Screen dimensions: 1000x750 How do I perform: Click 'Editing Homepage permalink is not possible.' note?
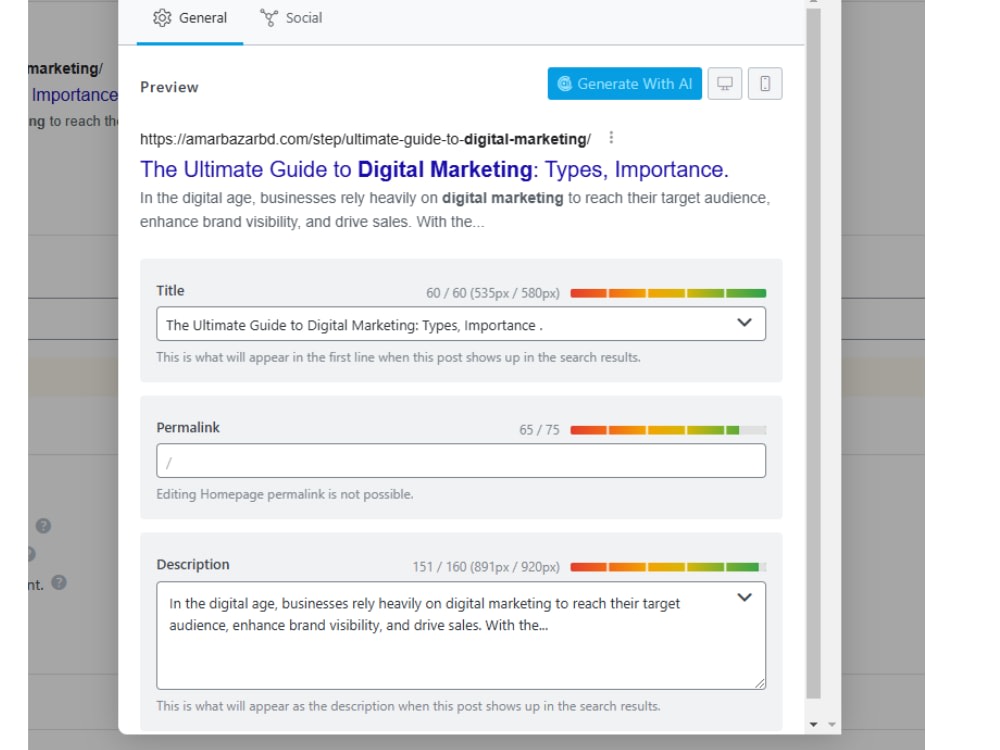(284, 494)
